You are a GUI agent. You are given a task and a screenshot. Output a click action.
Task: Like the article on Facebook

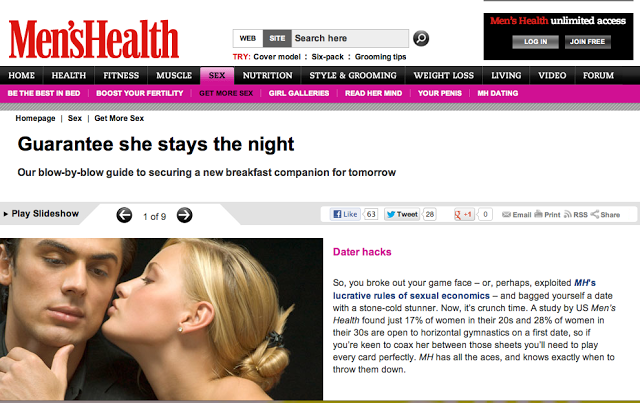point(345,214)
